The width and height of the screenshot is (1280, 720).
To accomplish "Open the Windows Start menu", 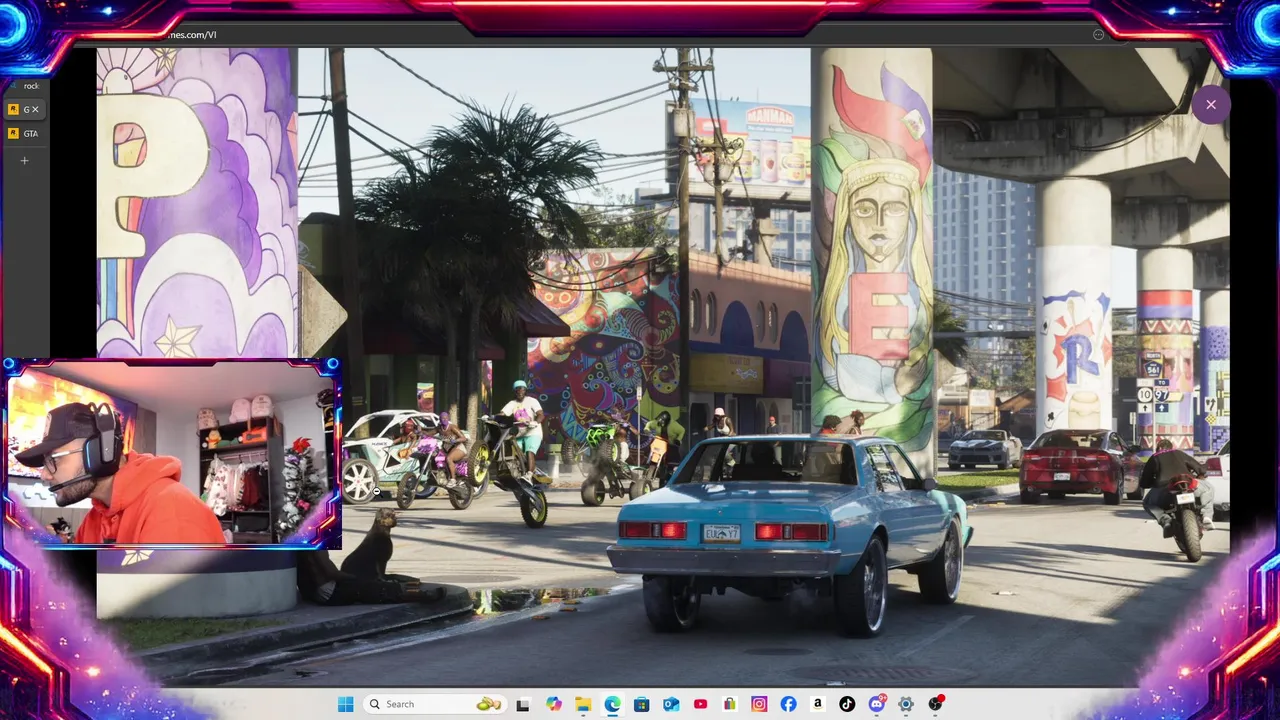I will (x=345, y=704).
